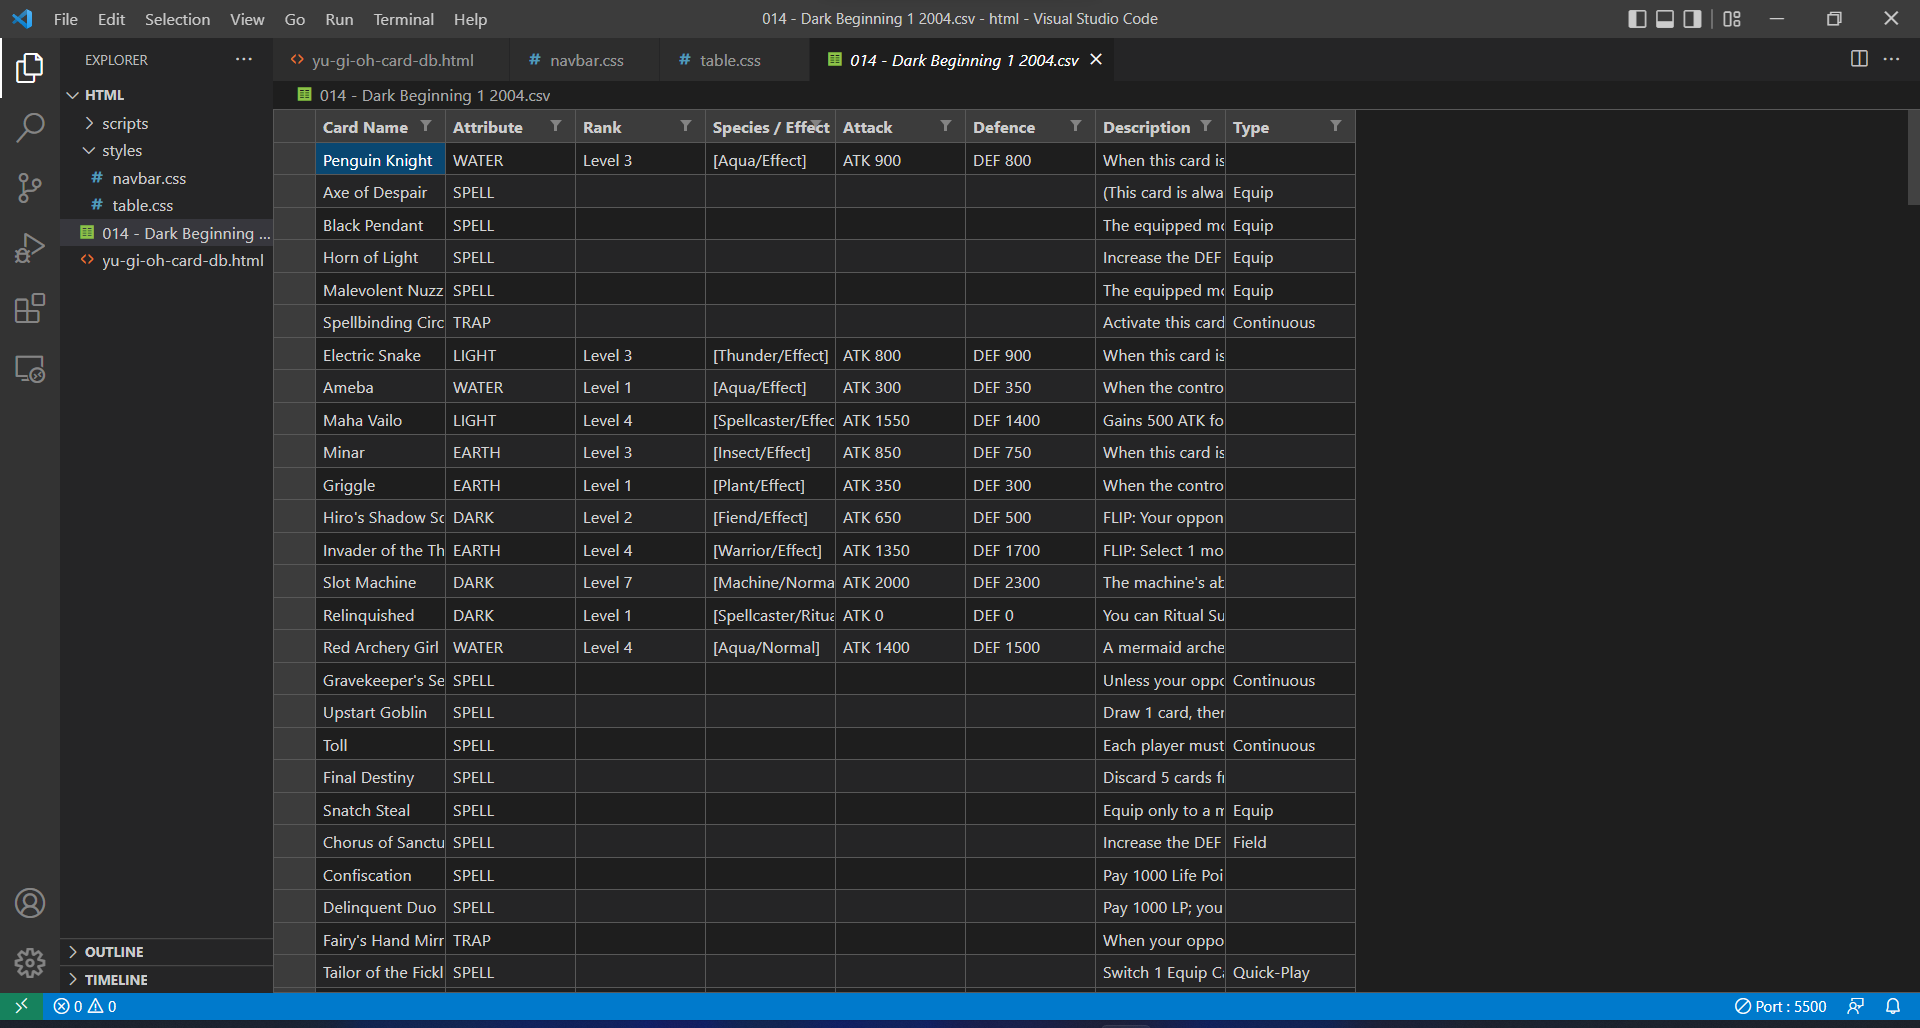Open the Terminal menu

pyautogui.click(x=403, y=19)
